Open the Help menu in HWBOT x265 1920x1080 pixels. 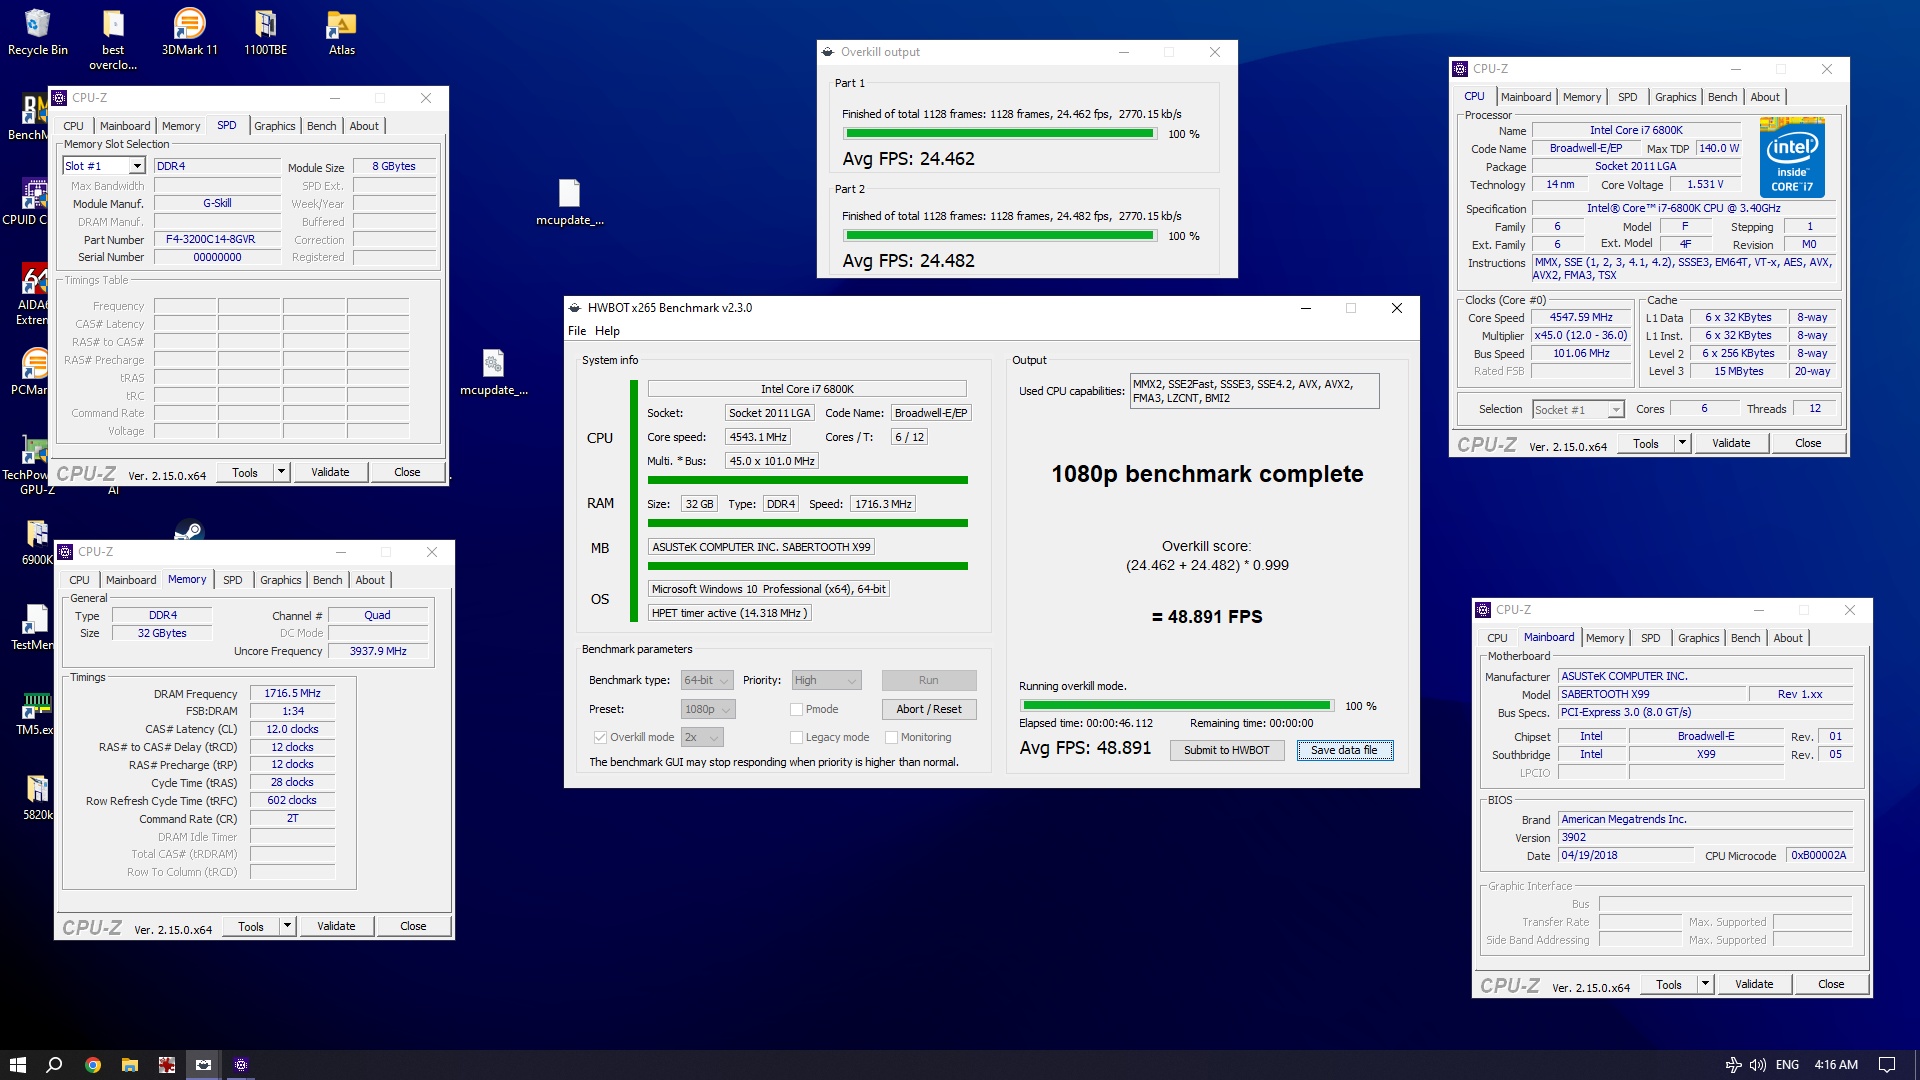point(607,331)
